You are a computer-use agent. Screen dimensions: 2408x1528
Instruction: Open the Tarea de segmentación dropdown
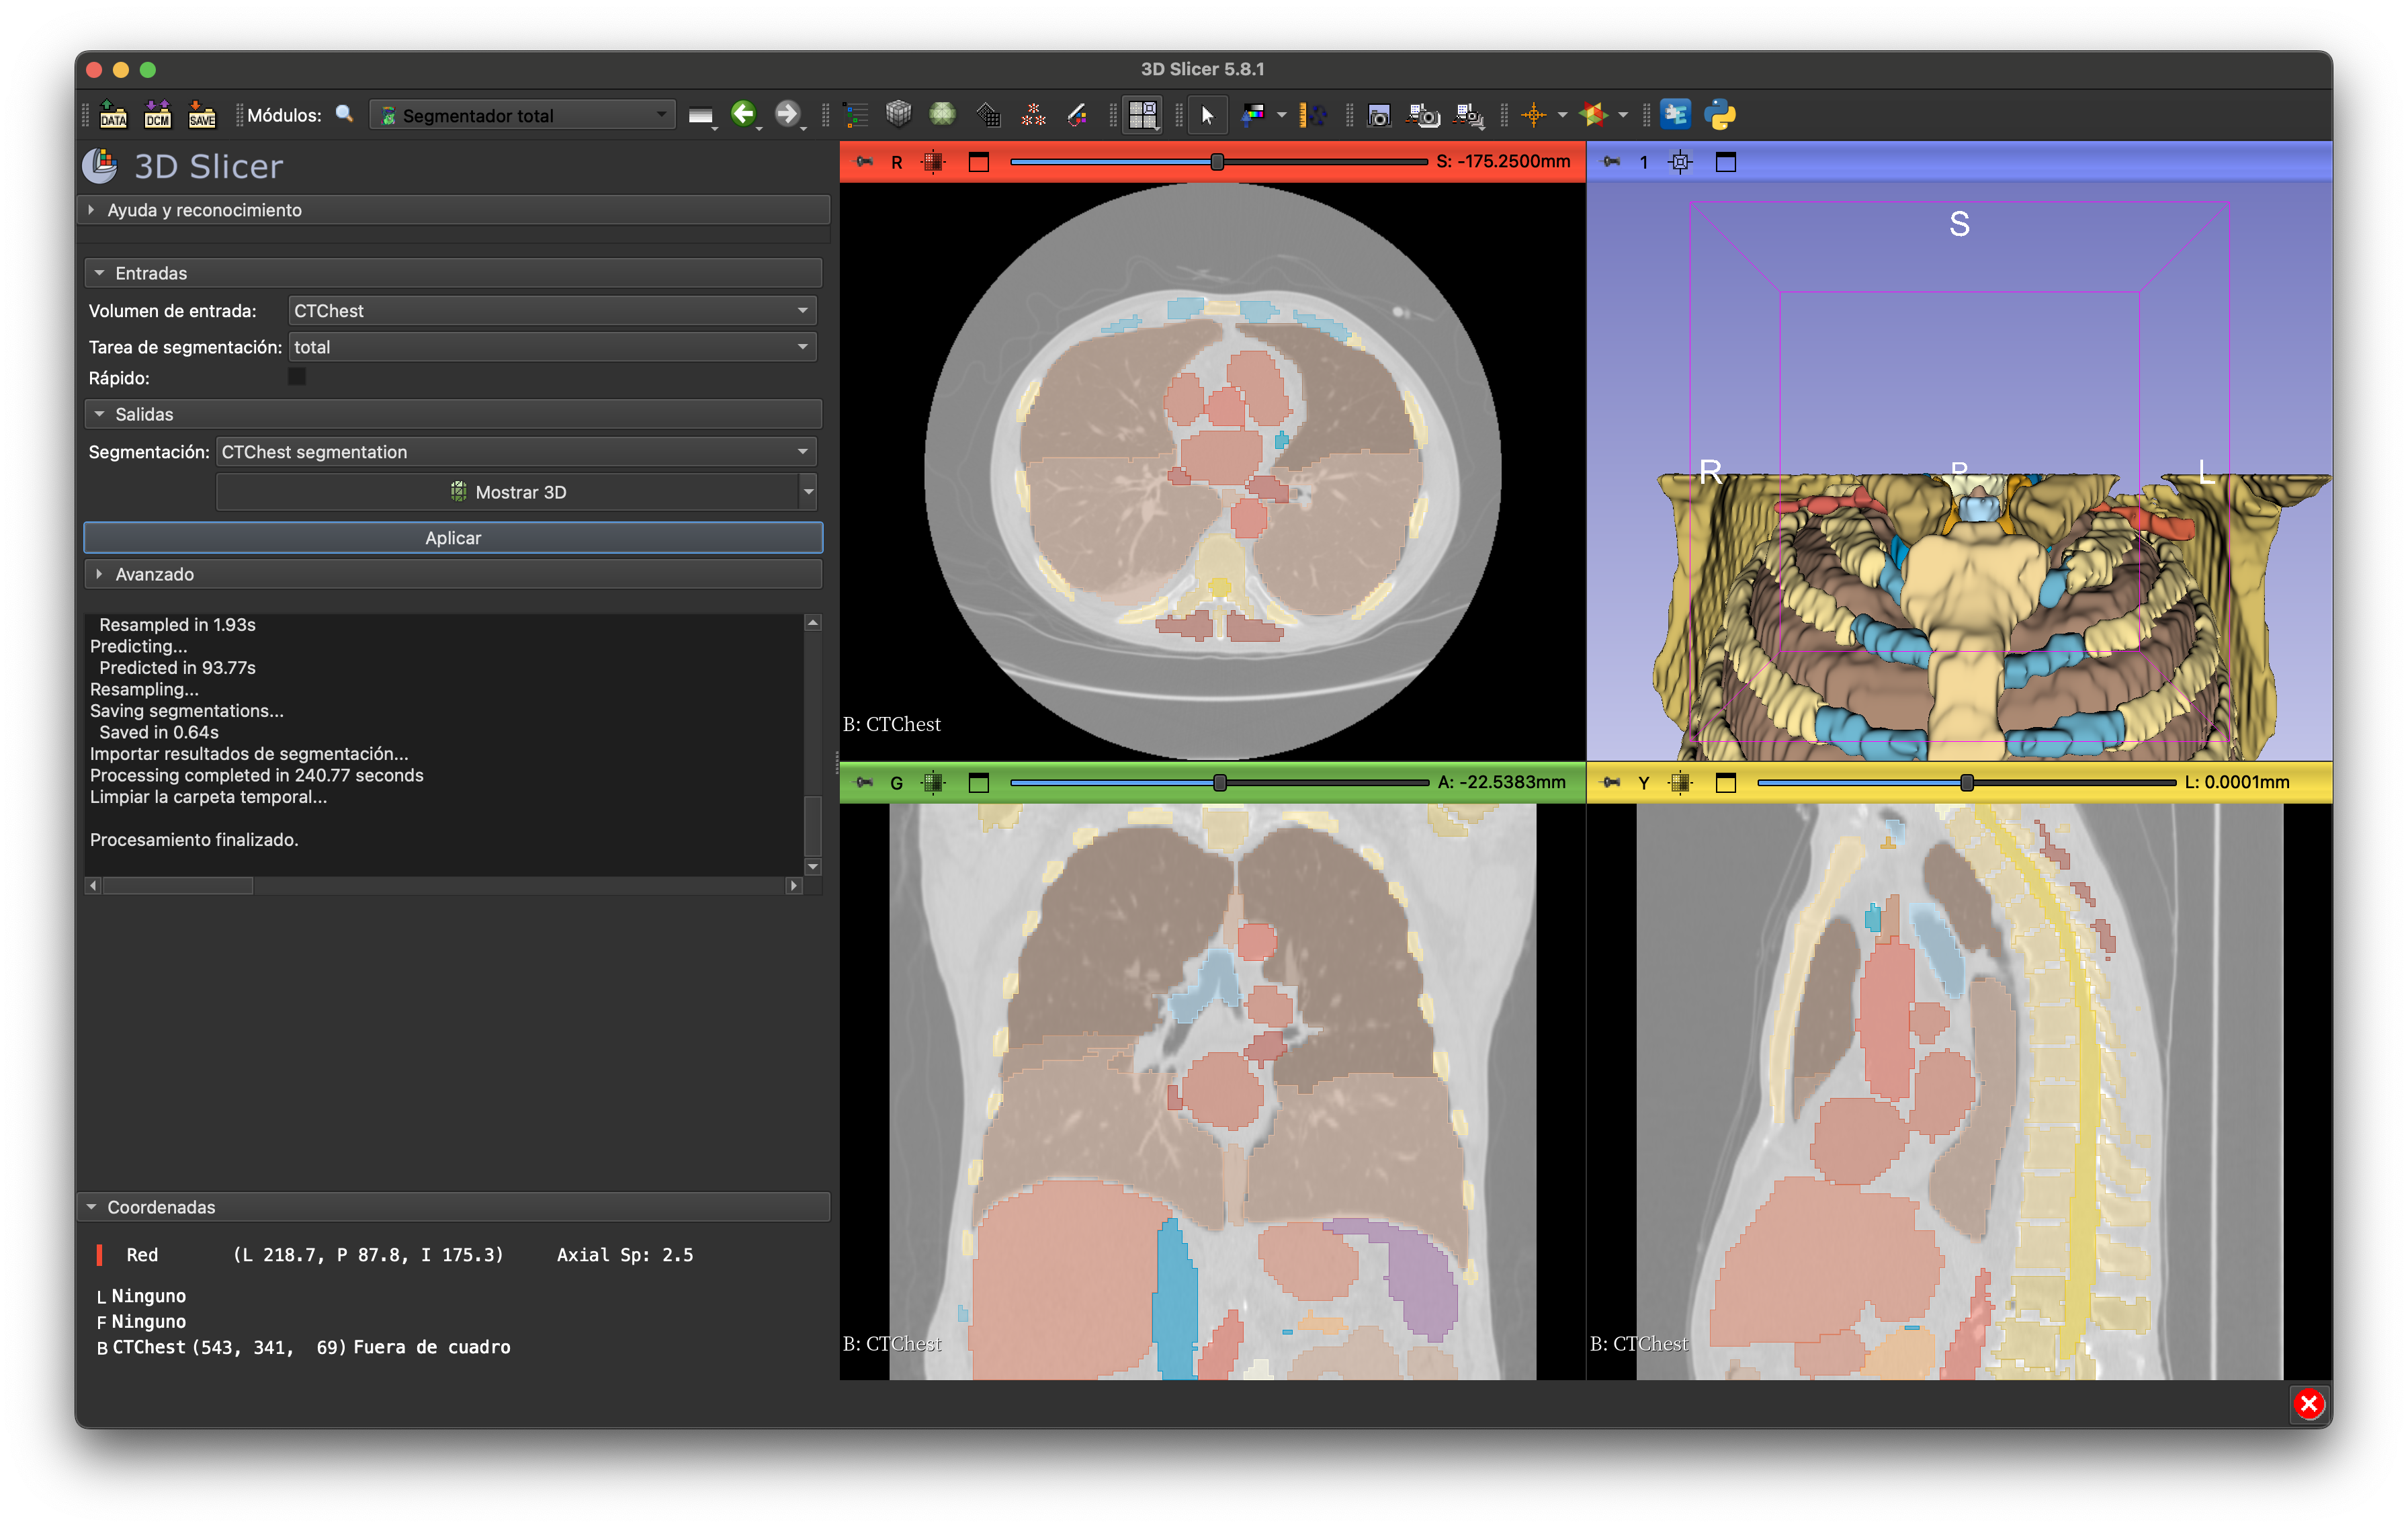tap(551, 347)
